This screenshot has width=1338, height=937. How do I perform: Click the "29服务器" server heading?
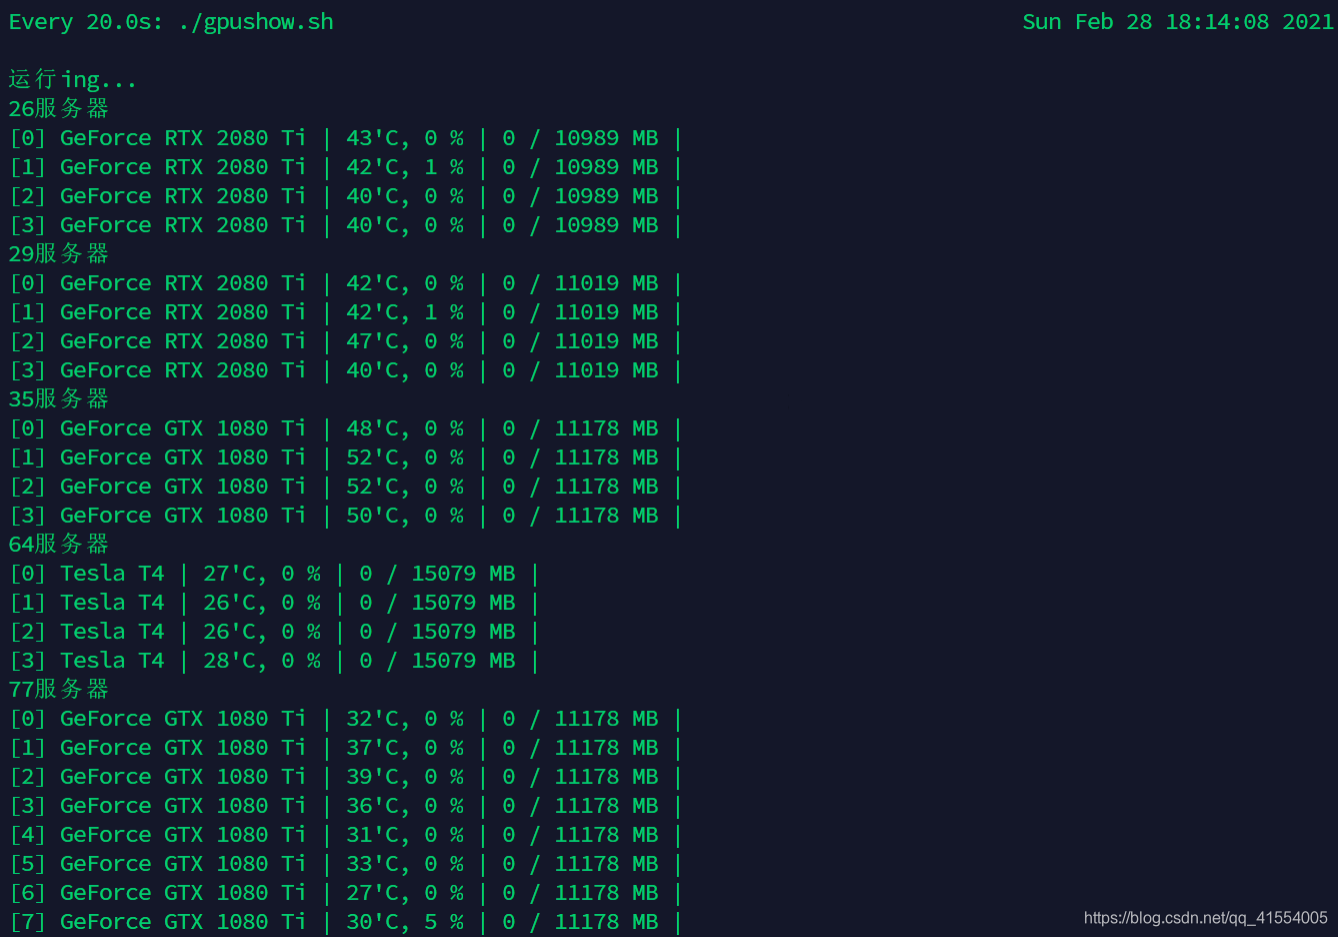pyautogui.click(x=58, y=254)
